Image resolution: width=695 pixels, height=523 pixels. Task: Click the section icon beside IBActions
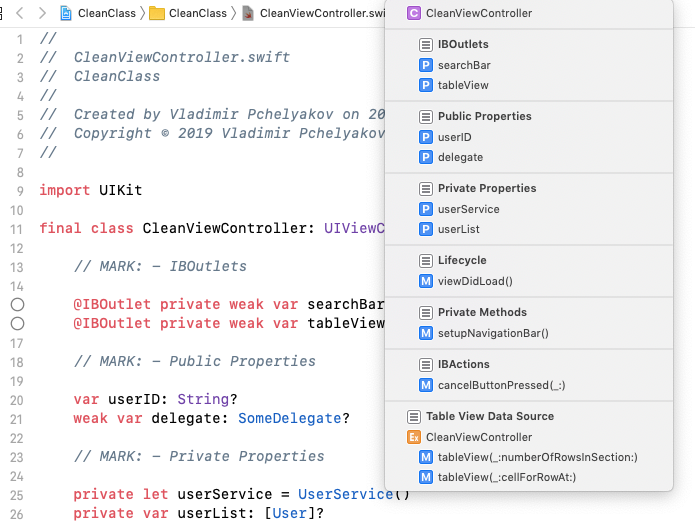pyautogui.click(x=427, y=364)
